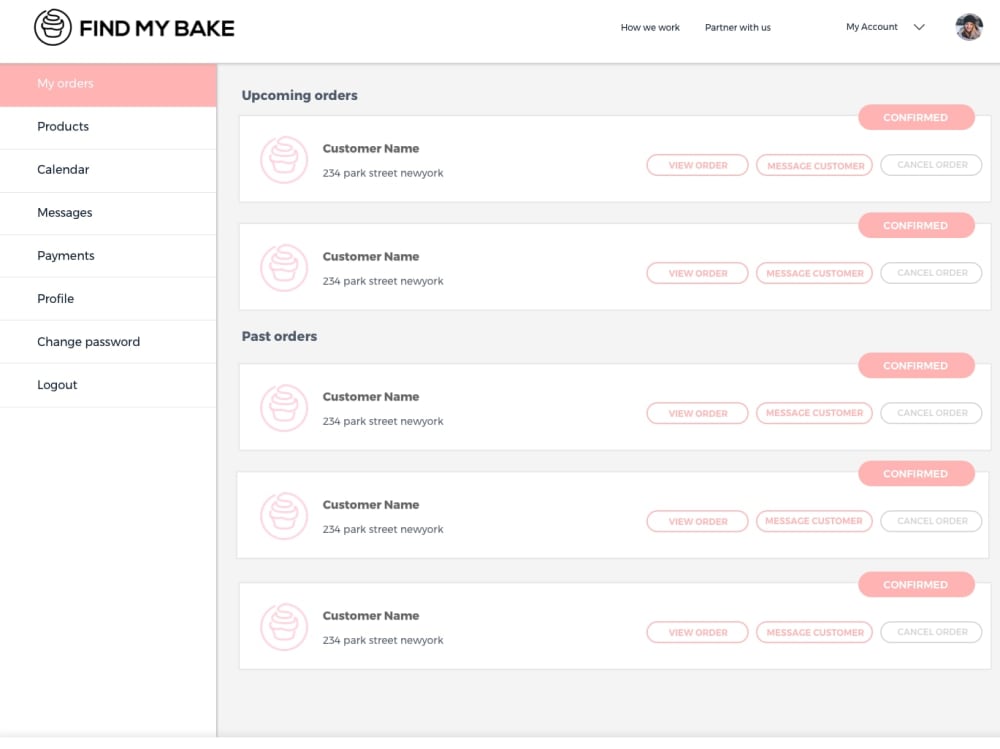View order for last past order
Viewport: 1000px width, 749px height.
coord(697,632)
